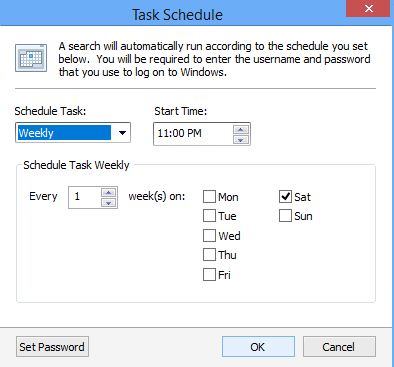Check the Wed day box
This screenshot has height=367, width=394.
209,236
